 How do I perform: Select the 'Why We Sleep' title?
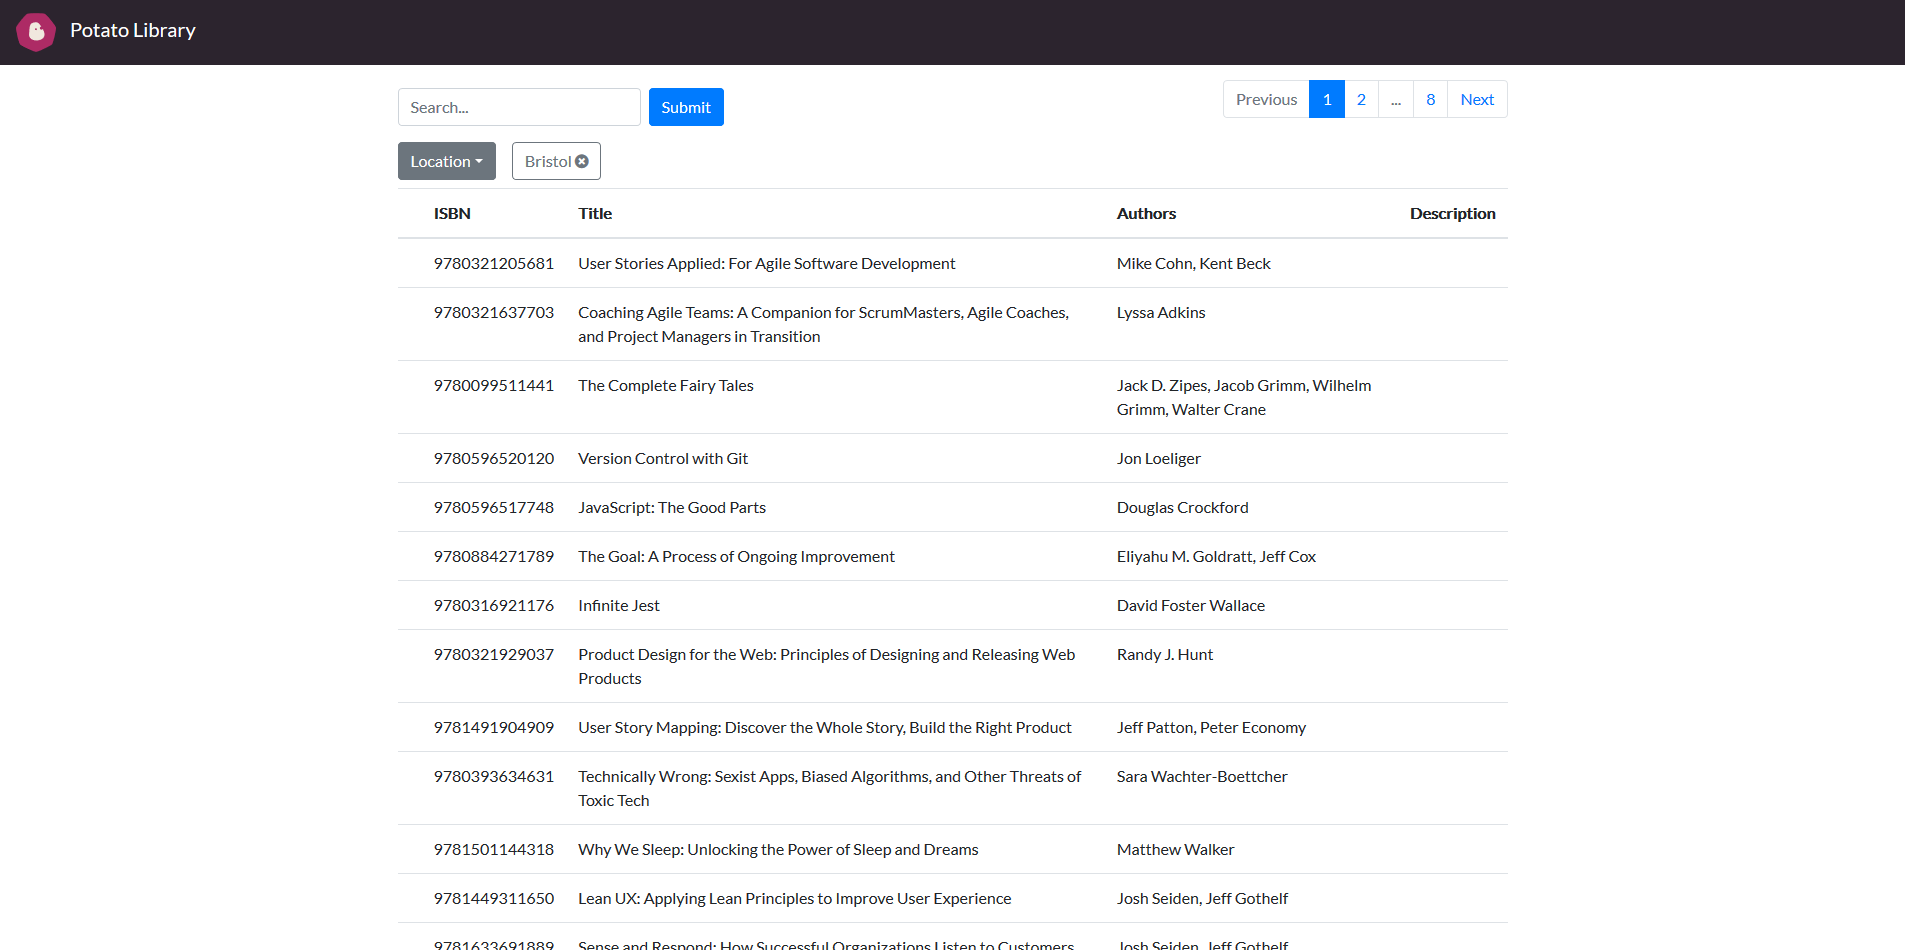778,849
